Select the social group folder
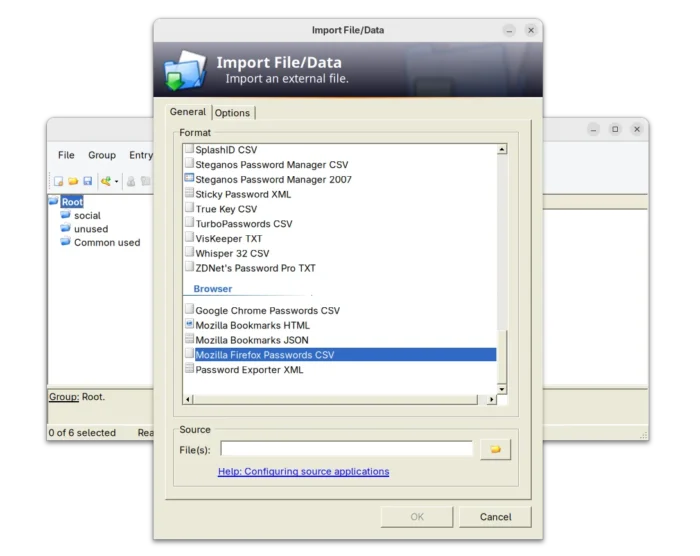This screenshot has width=700, height=556. click(x=87, y=215)
